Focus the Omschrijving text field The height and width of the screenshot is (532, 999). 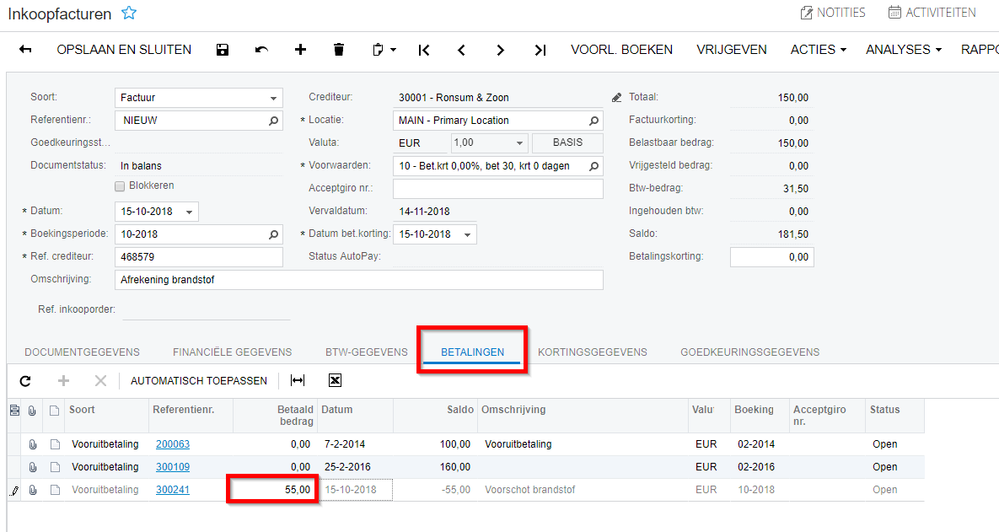(359, 280)
